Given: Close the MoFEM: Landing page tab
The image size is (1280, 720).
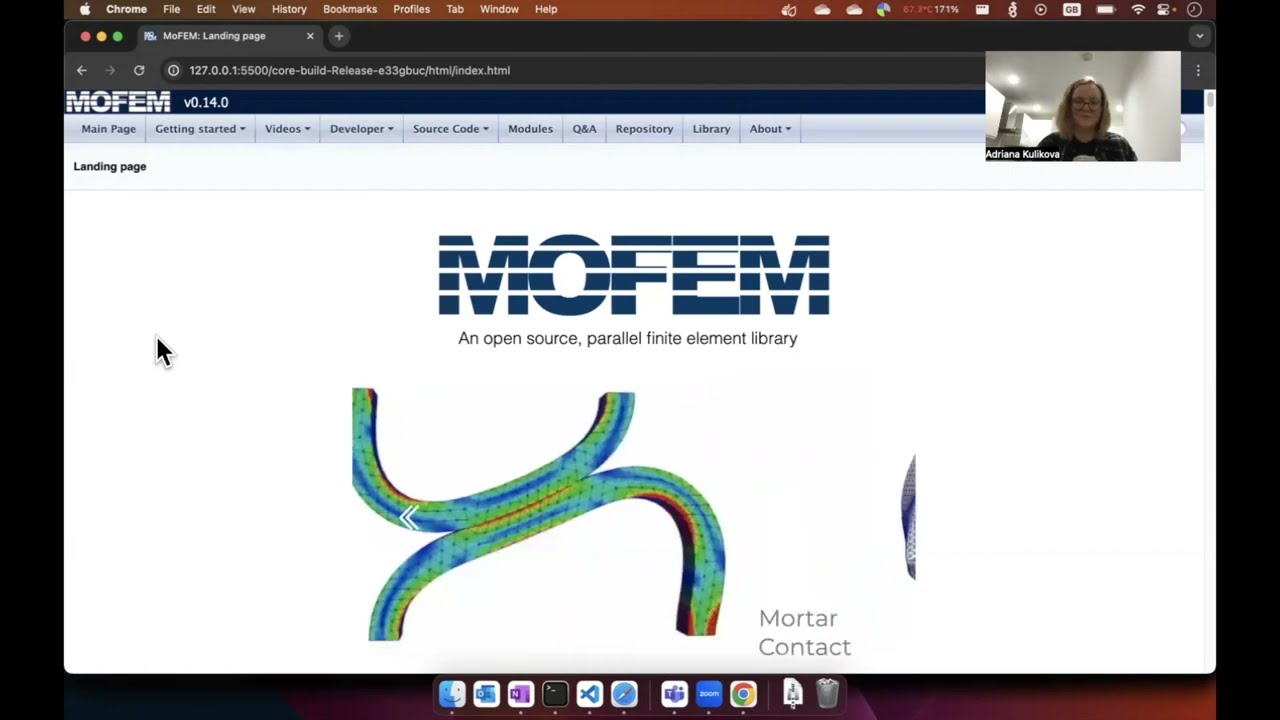Looking at the screenshot, I should (x=310, y=36).
